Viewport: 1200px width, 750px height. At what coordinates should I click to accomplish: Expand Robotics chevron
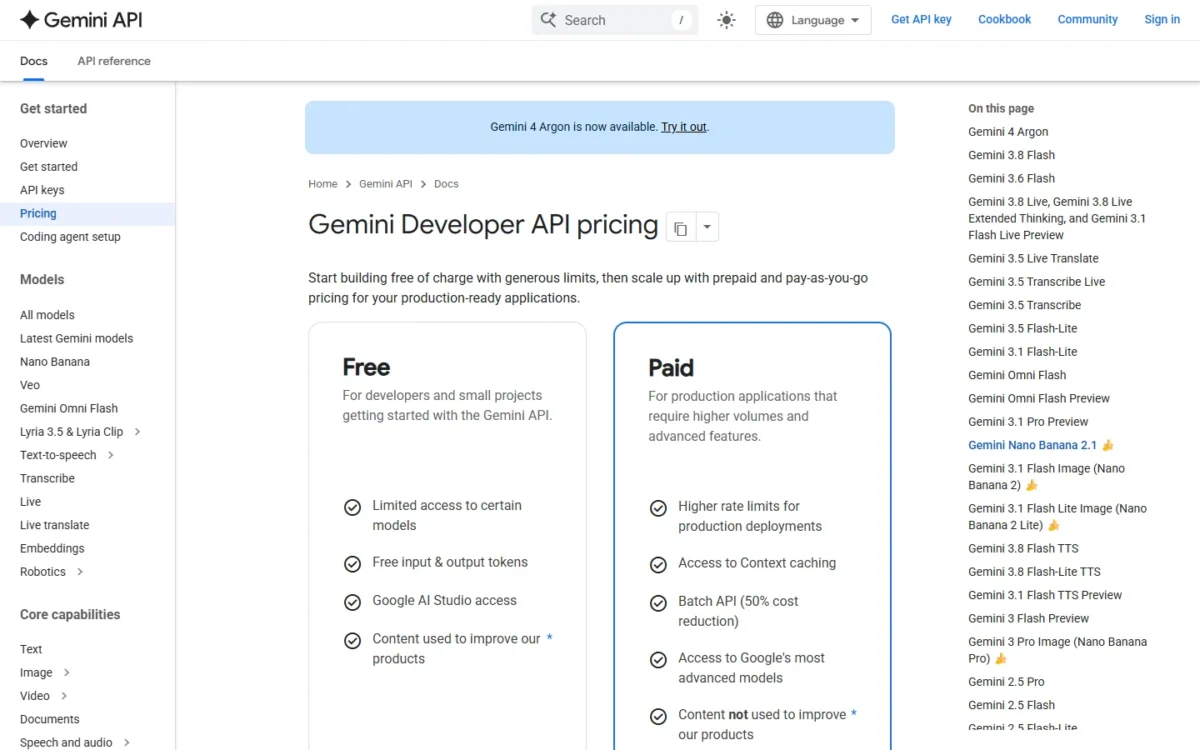click(80, 572)
